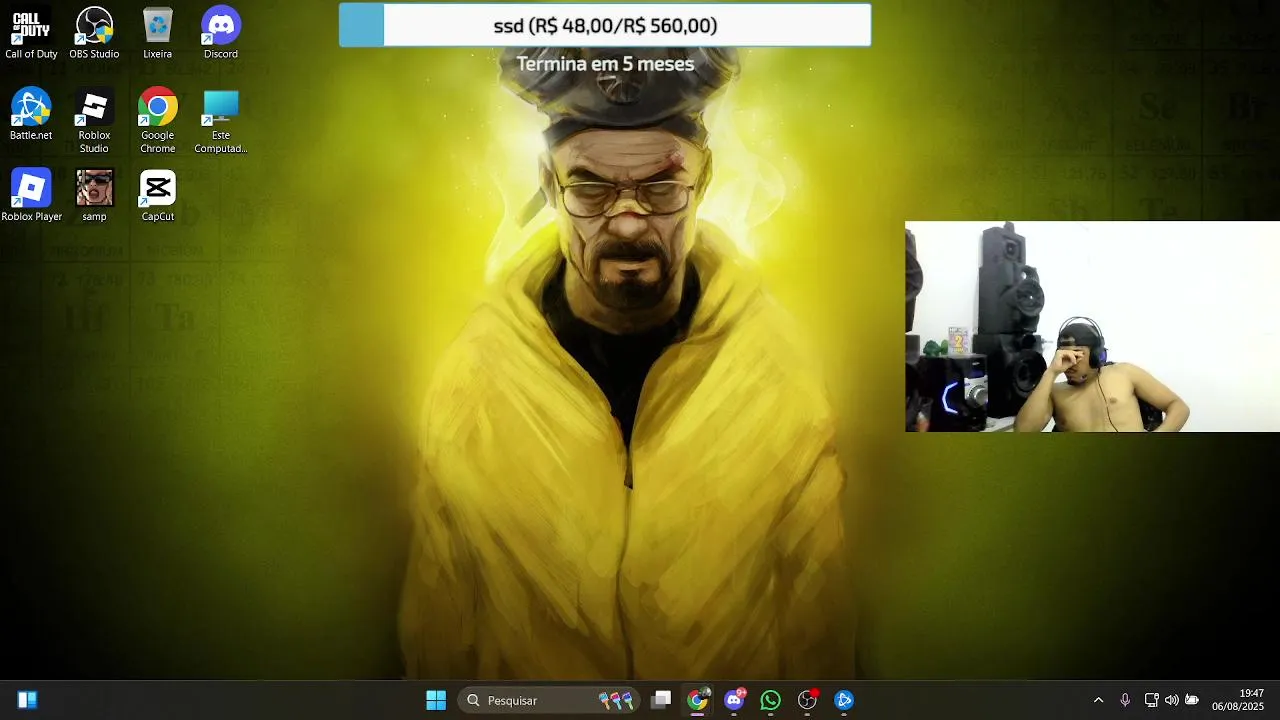Open Chrome from the taskbar
Viewport: 1280px width, 720px height.
click(x=698, y=700)
